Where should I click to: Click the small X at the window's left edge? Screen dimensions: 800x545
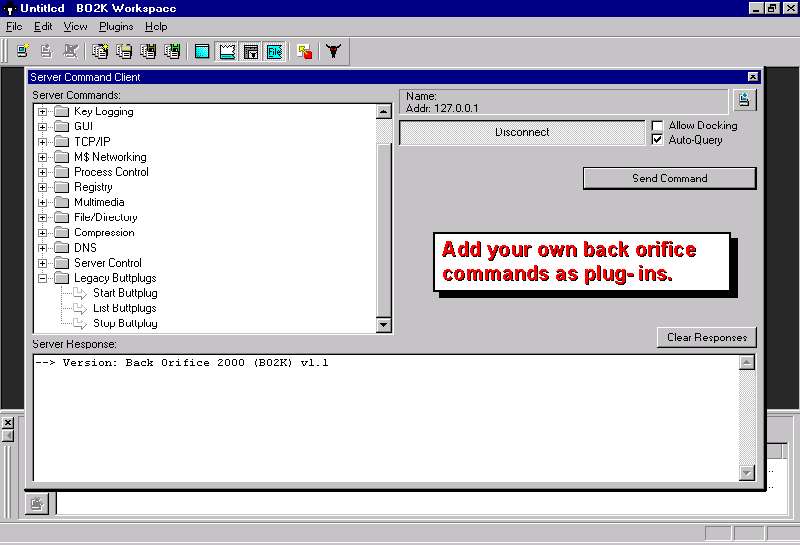click(x=8, y=423)
